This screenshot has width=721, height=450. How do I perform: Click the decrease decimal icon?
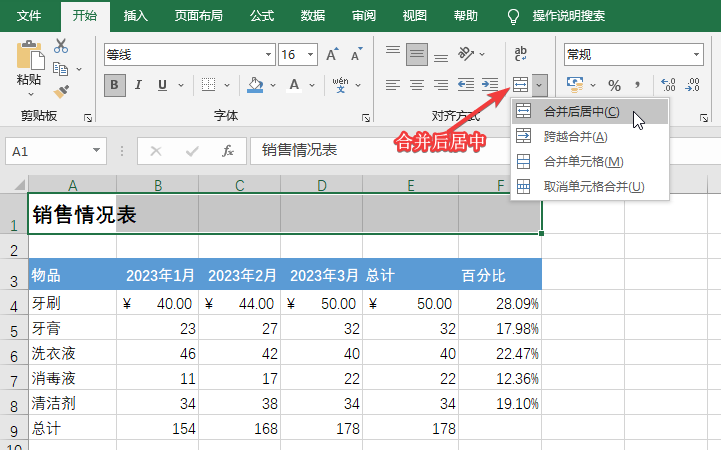[692, 85]
